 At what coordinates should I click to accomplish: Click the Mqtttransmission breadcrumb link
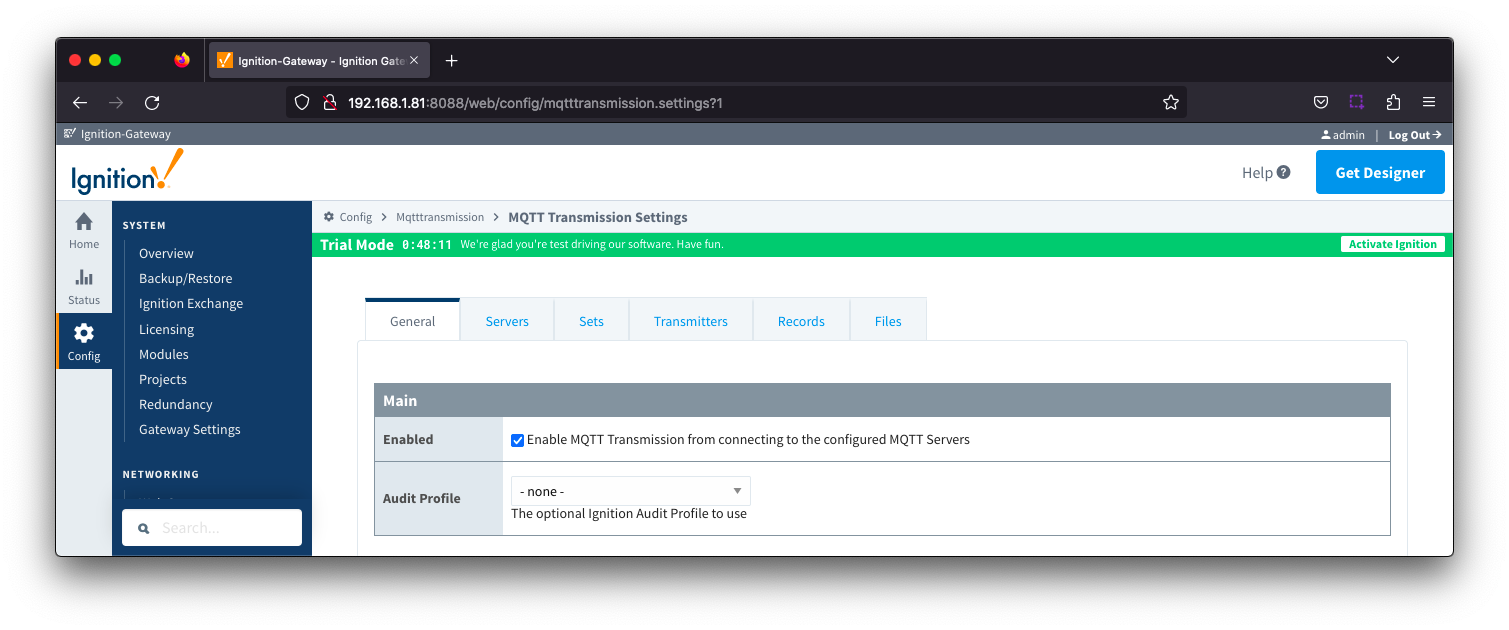coord(440,217)
